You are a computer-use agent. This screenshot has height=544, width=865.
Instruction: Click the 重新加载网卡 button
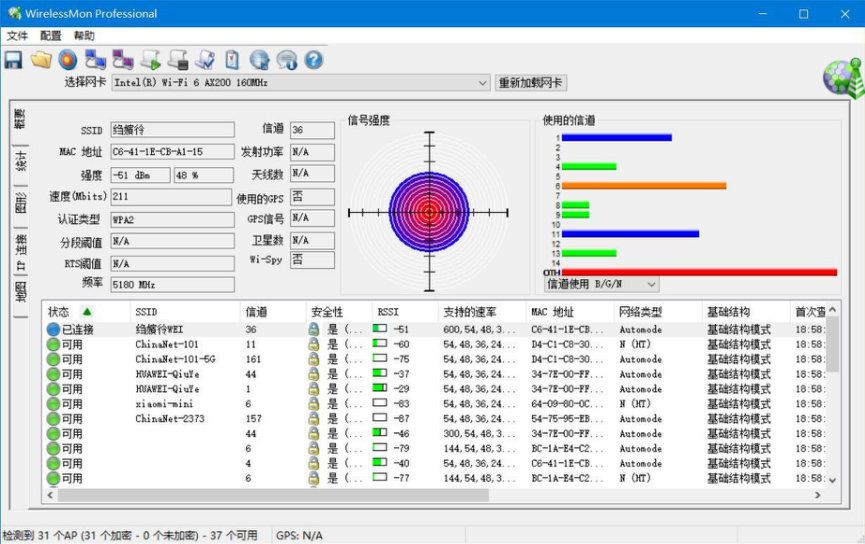(530, 83)
